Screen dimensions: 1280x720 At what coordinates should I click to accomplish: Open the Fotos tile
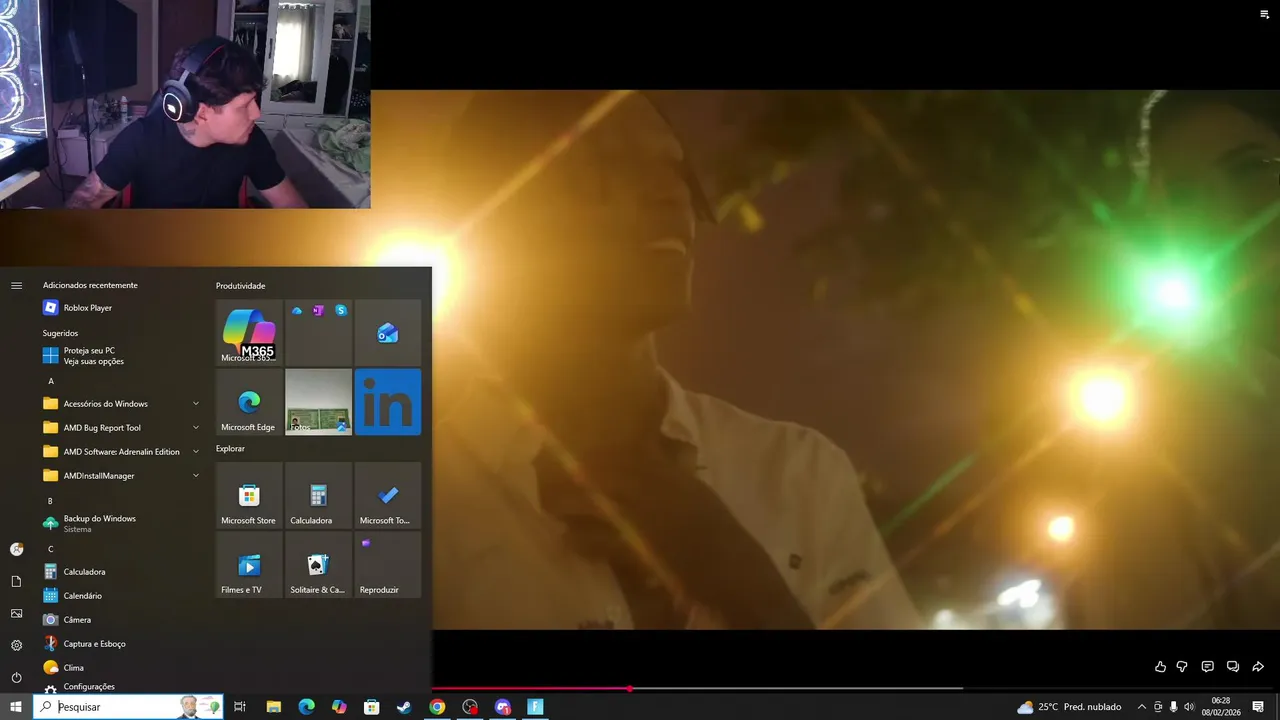tap(318, 402)
